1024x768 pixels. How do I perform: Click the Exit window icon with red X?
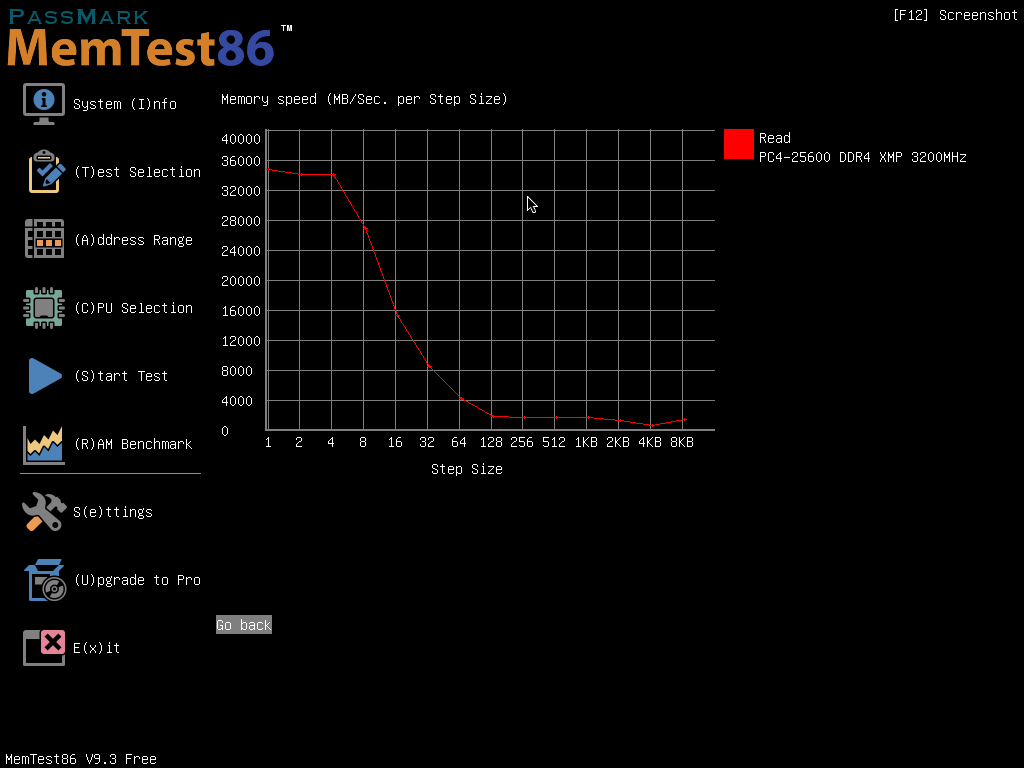click(44, 647)
